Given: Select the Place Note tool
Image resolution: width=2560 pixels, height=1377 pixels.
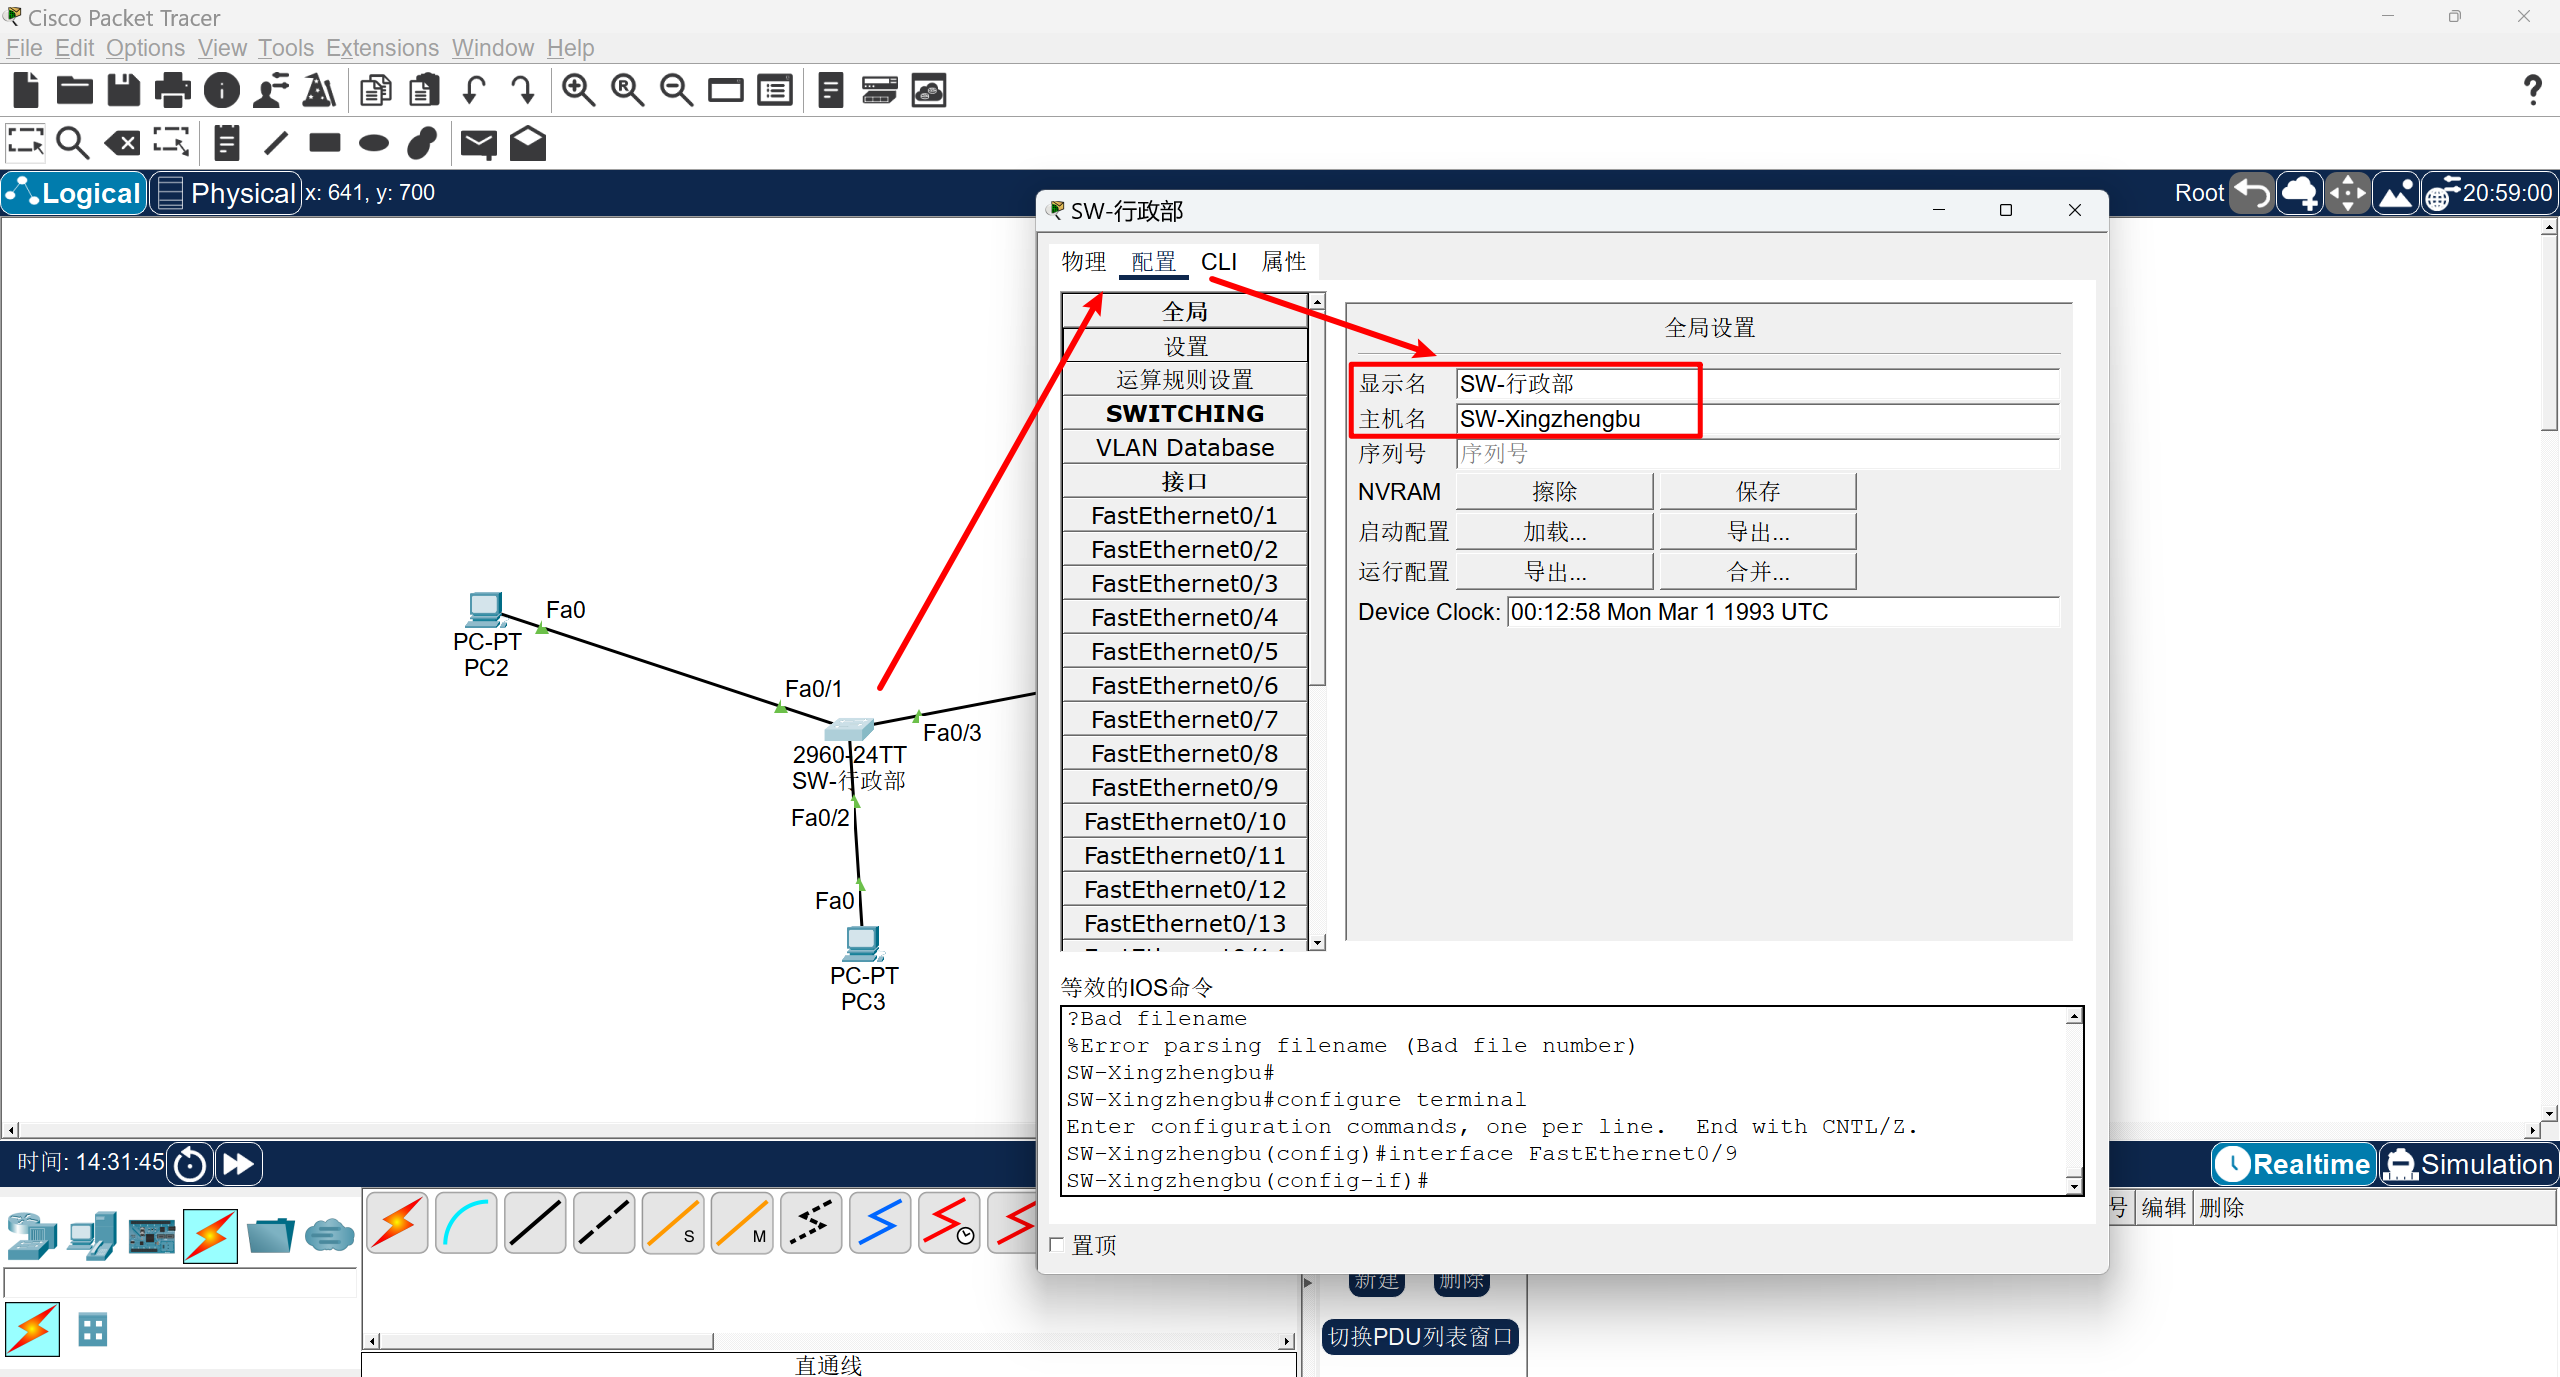Looking at the screenshot, I should (227, 143).
